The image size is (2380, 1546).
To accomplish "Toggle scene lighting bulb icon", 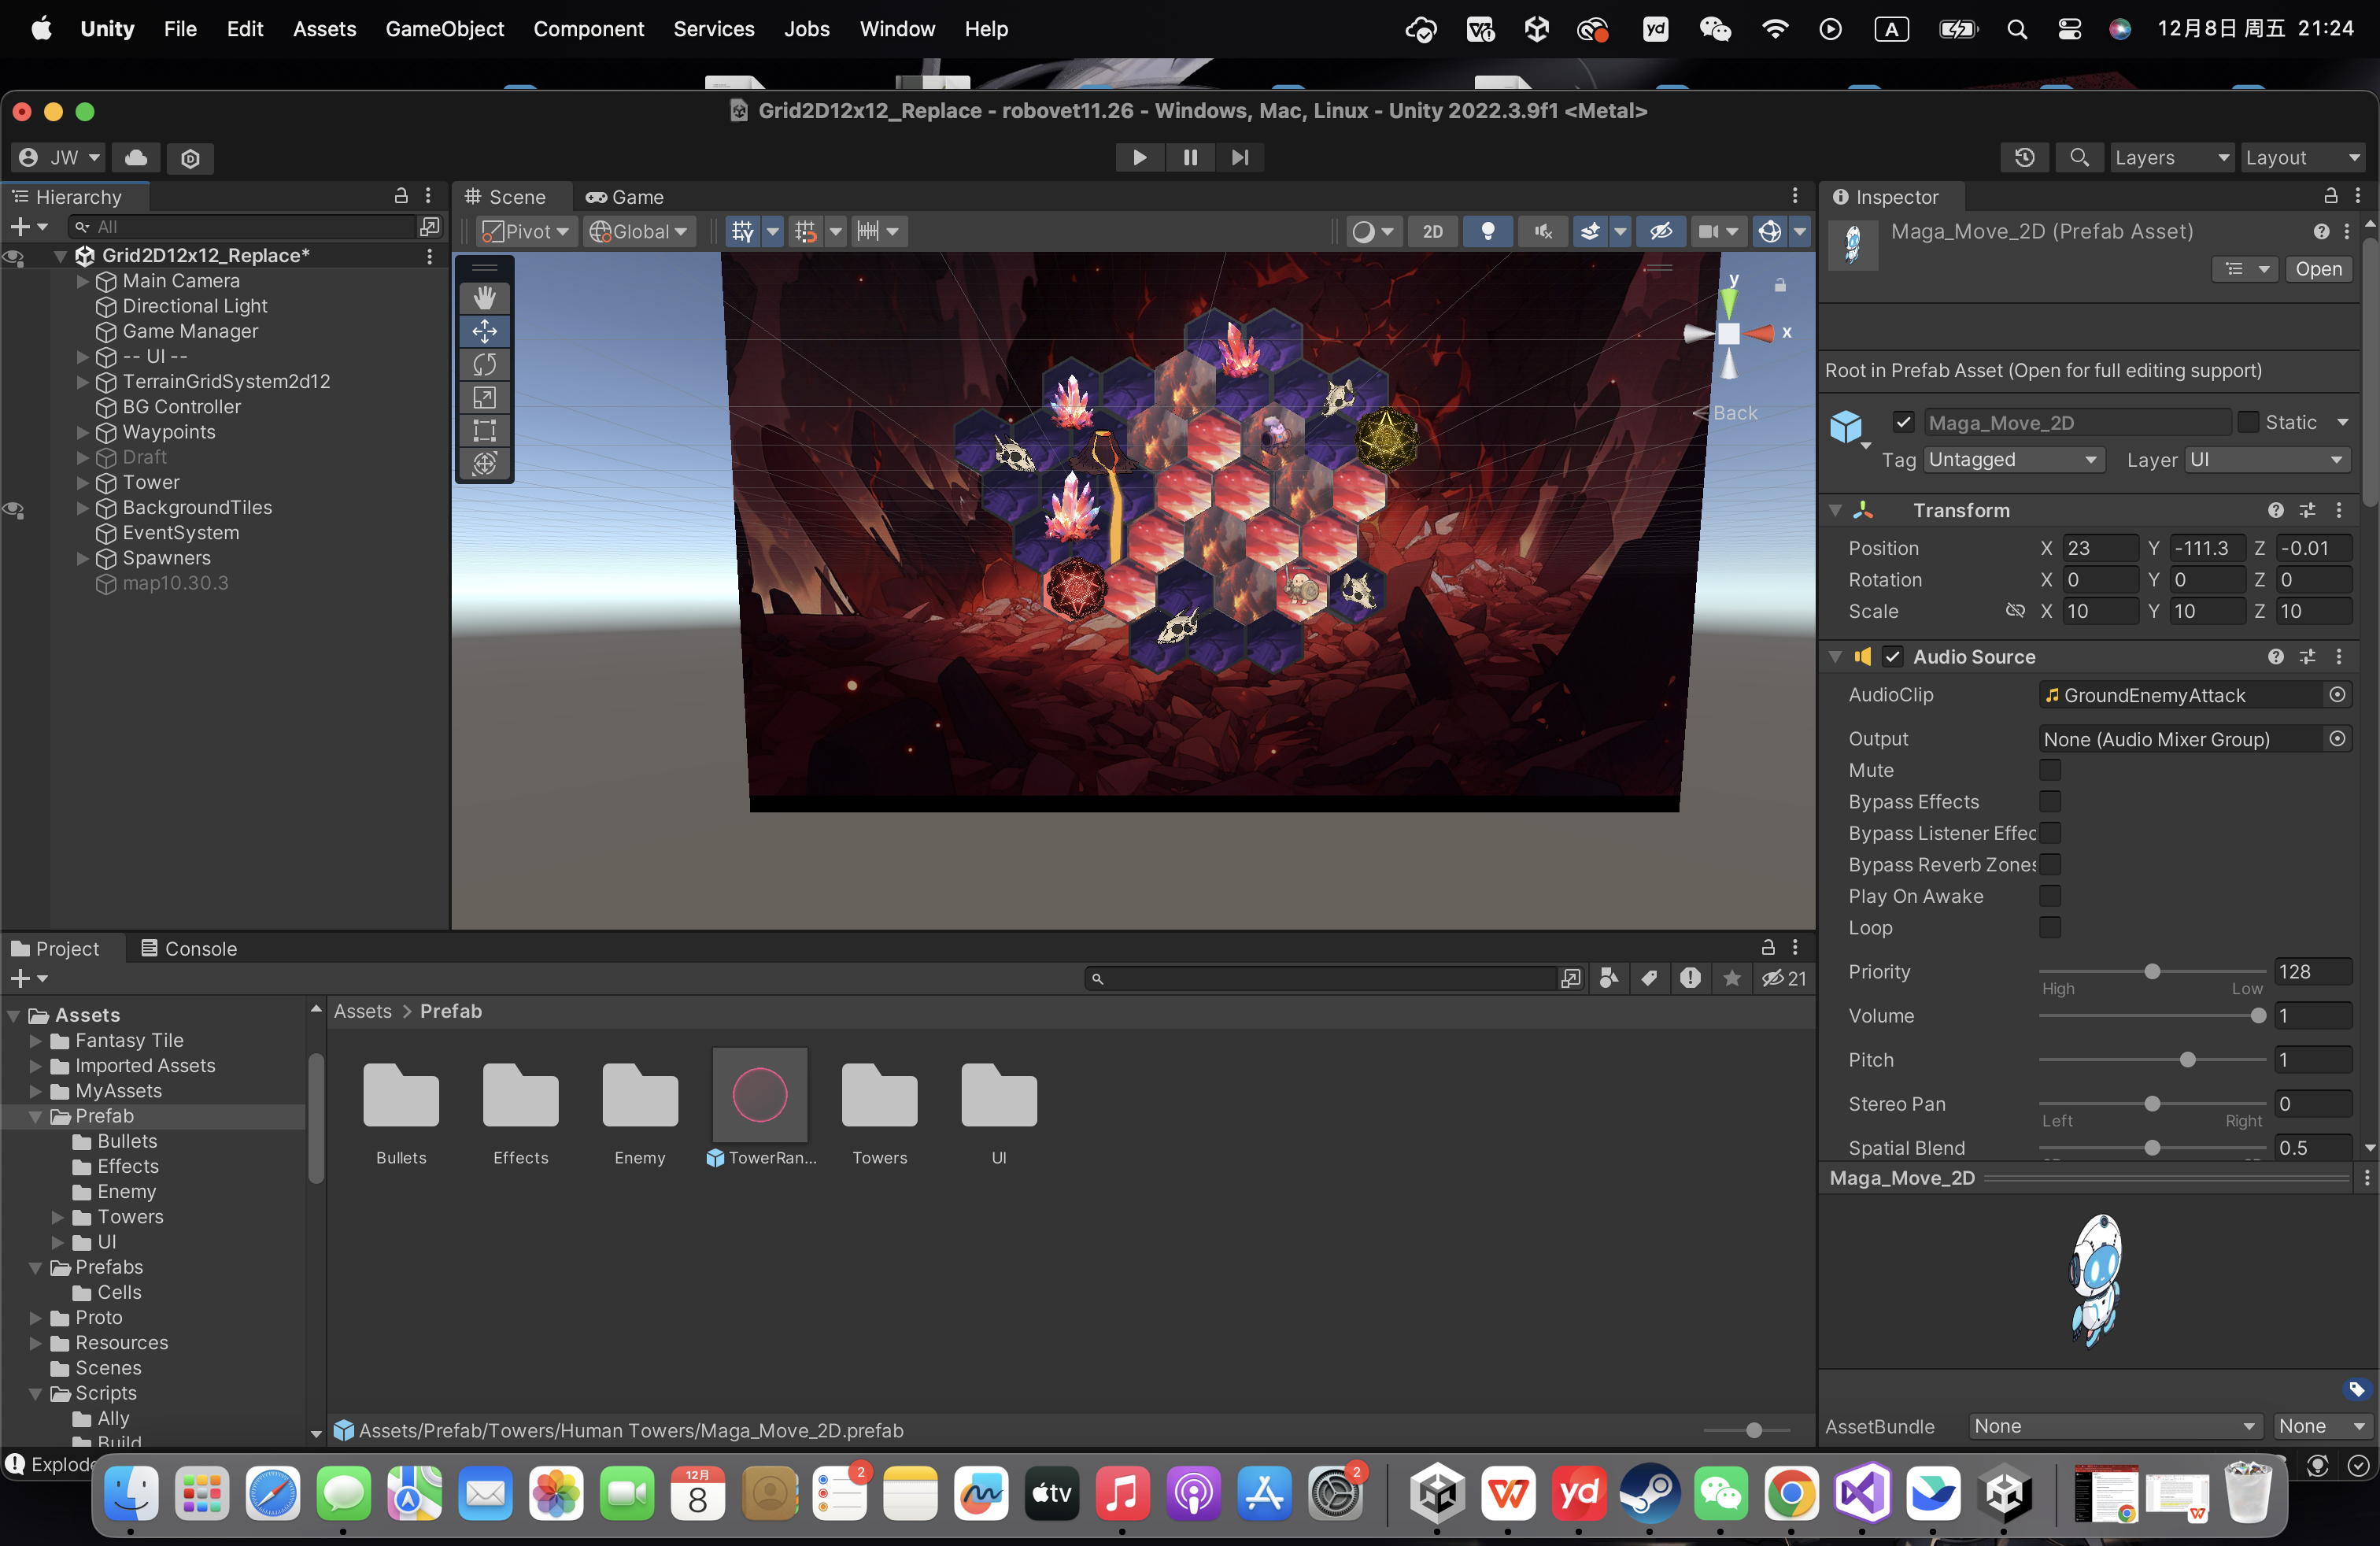I will [x=1488, y=231].
